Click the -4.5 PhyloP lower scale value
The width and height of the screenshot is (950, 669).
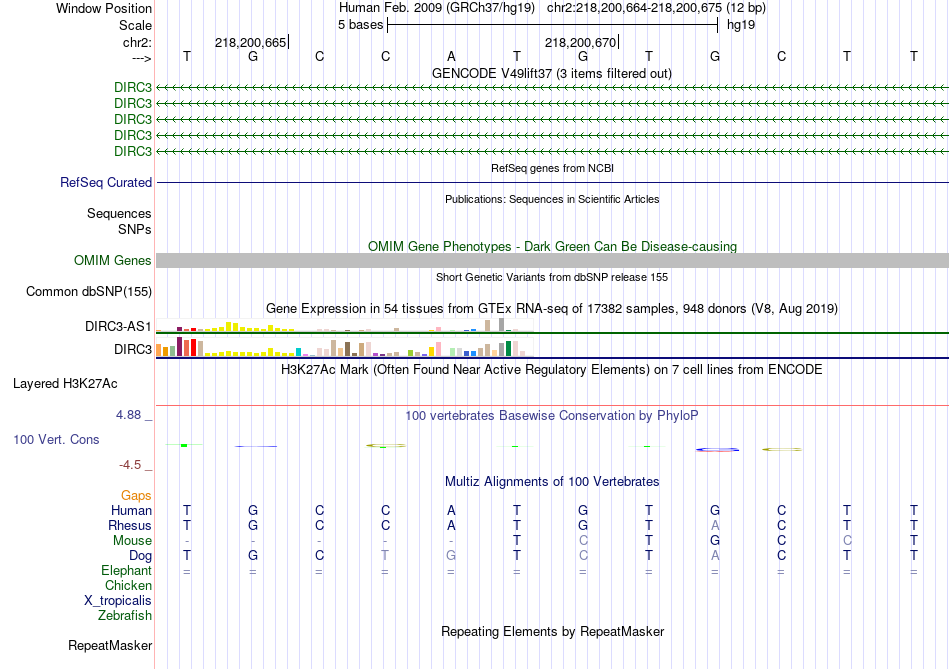(x=130, y=465)
